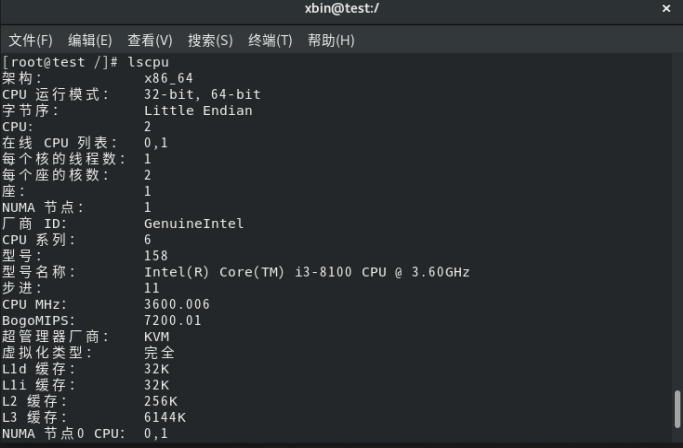Open the 帮助(H) menu
683x448 pixels.
331,40
